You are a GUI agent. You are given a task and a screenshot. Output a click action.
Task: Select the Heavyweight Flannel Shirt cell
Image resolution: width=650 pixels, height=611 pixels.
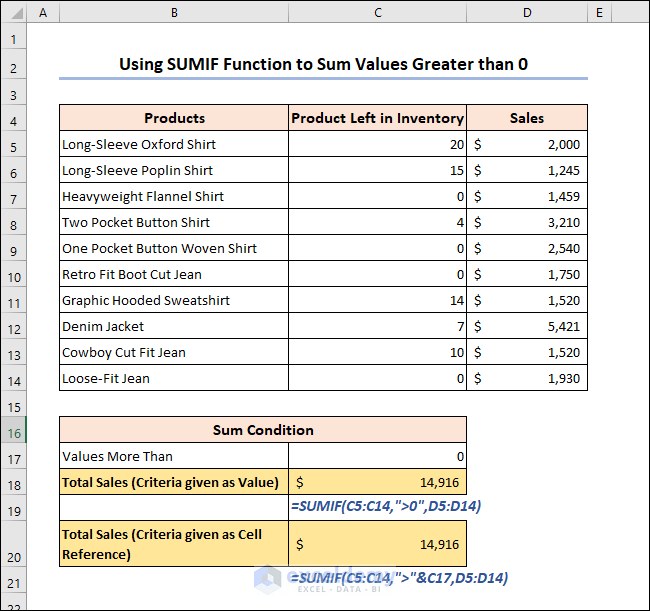coord(174,196)
